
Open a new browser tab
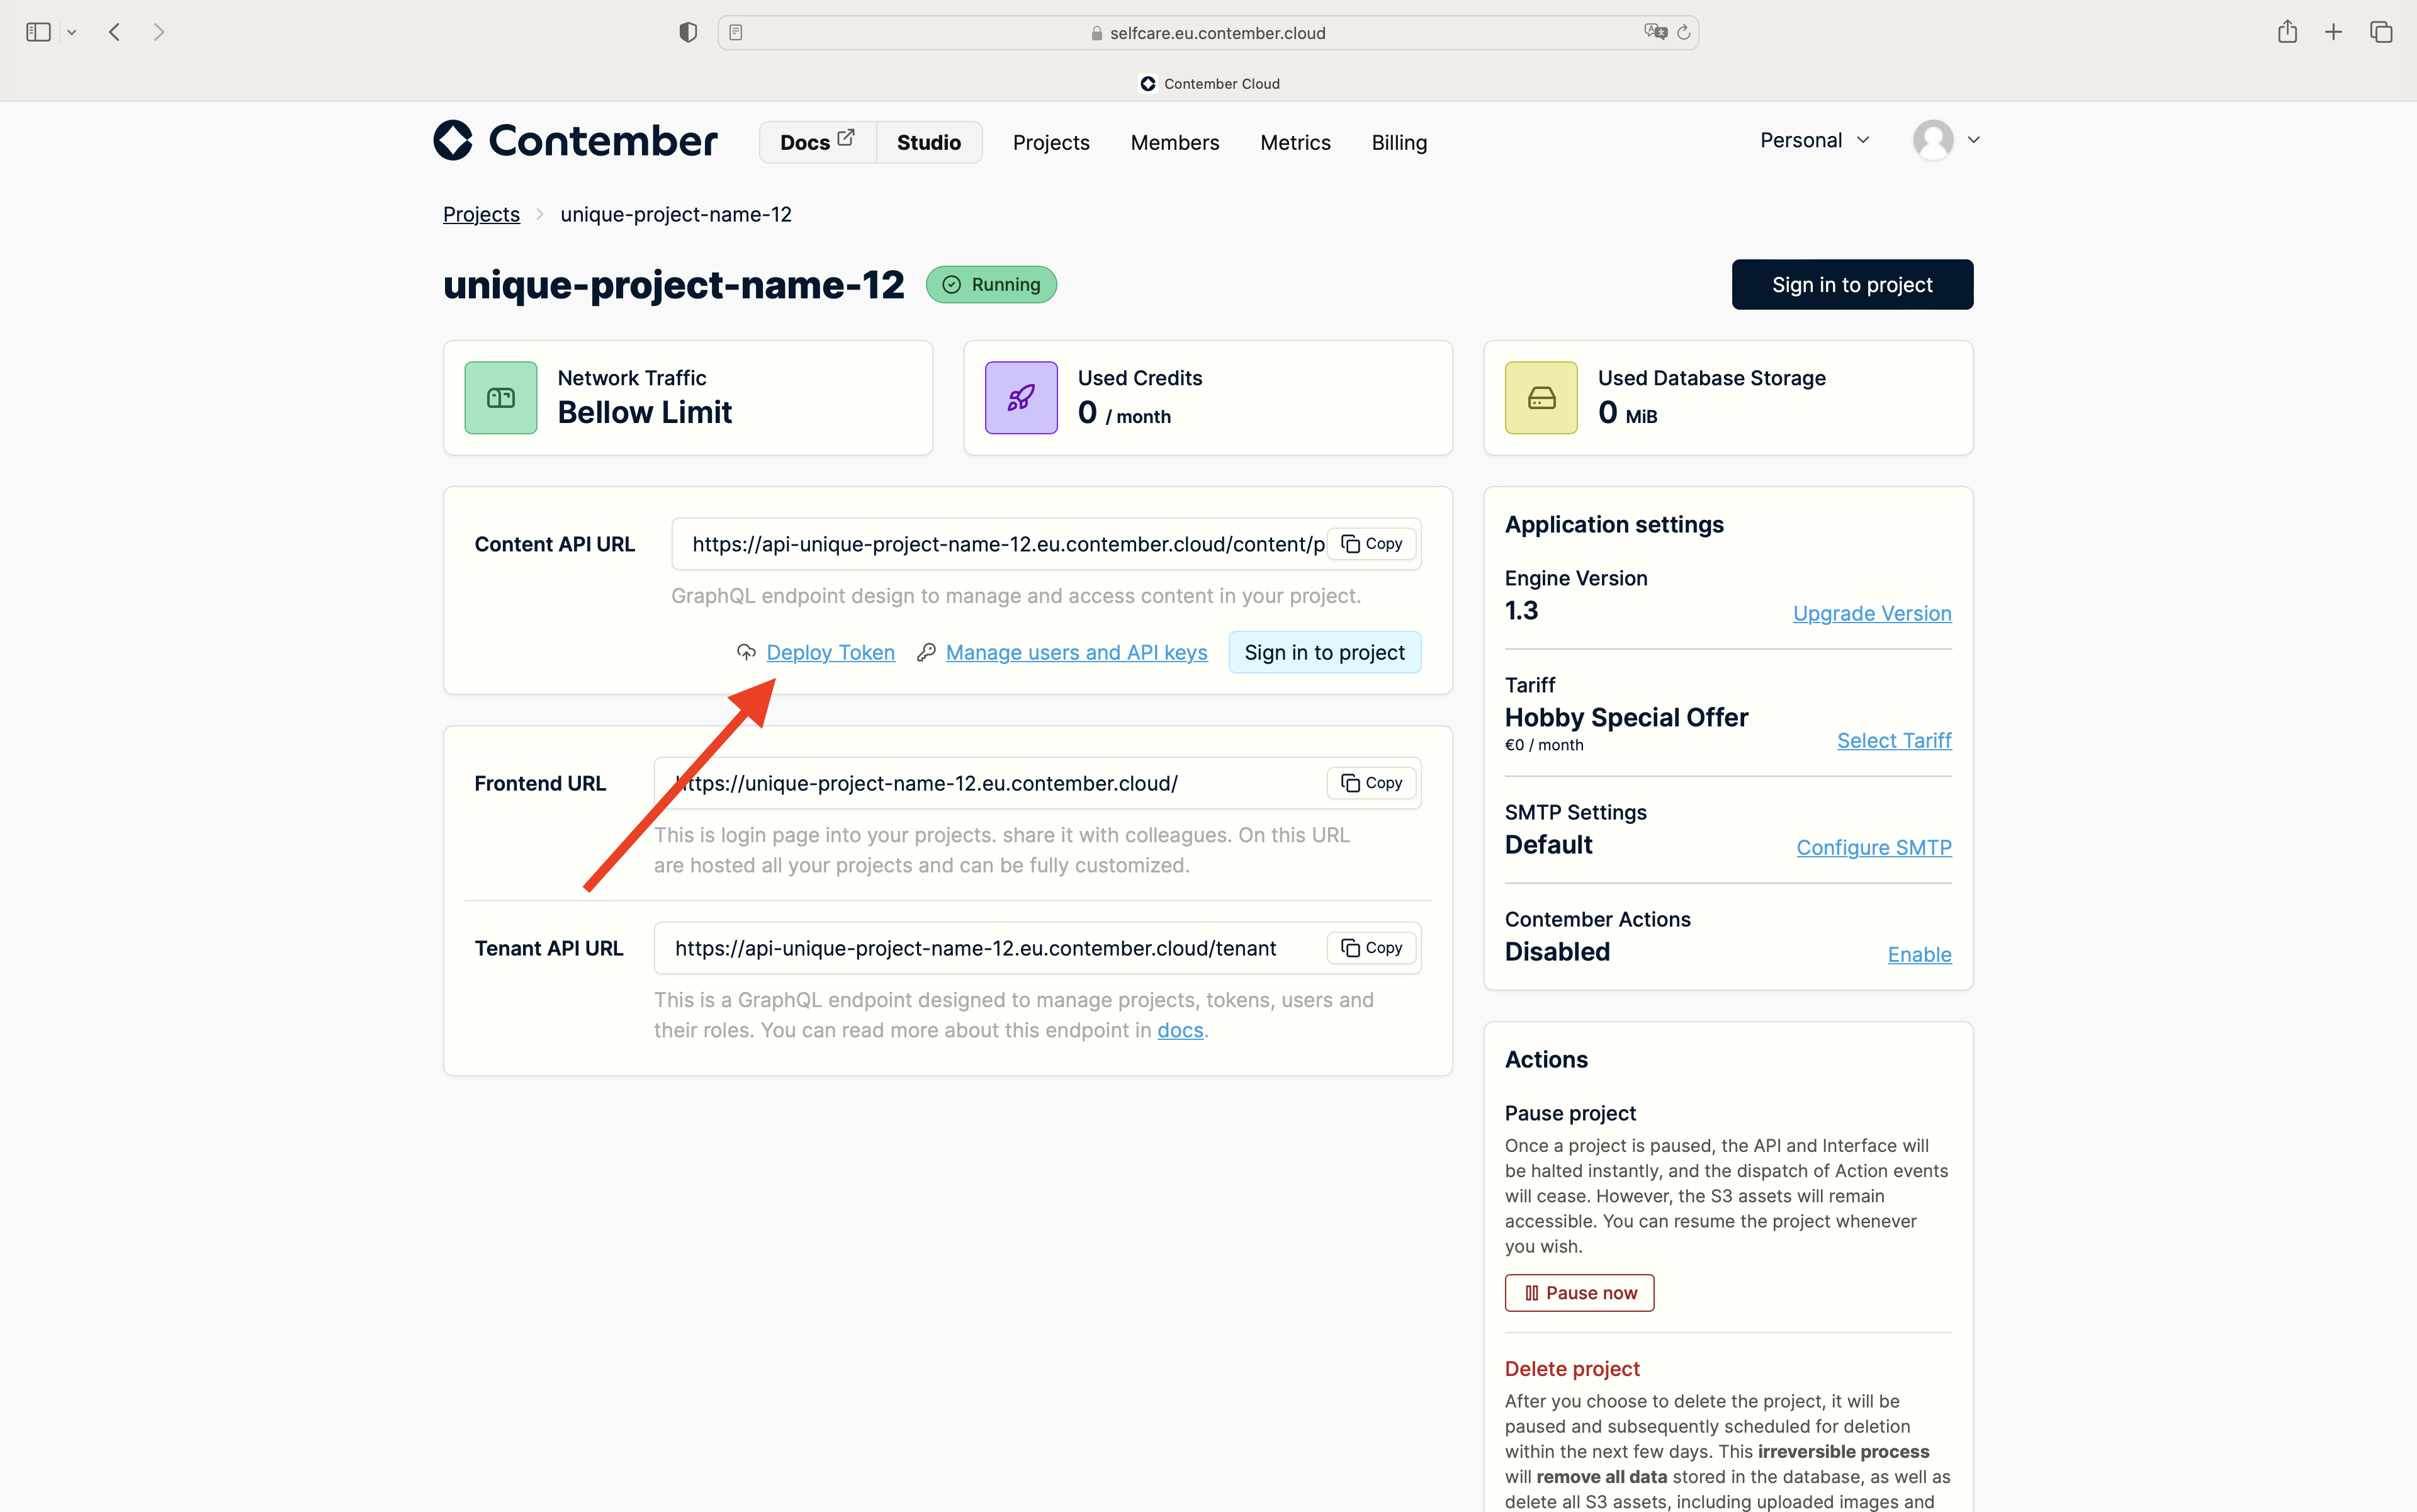click(2333, 31)
